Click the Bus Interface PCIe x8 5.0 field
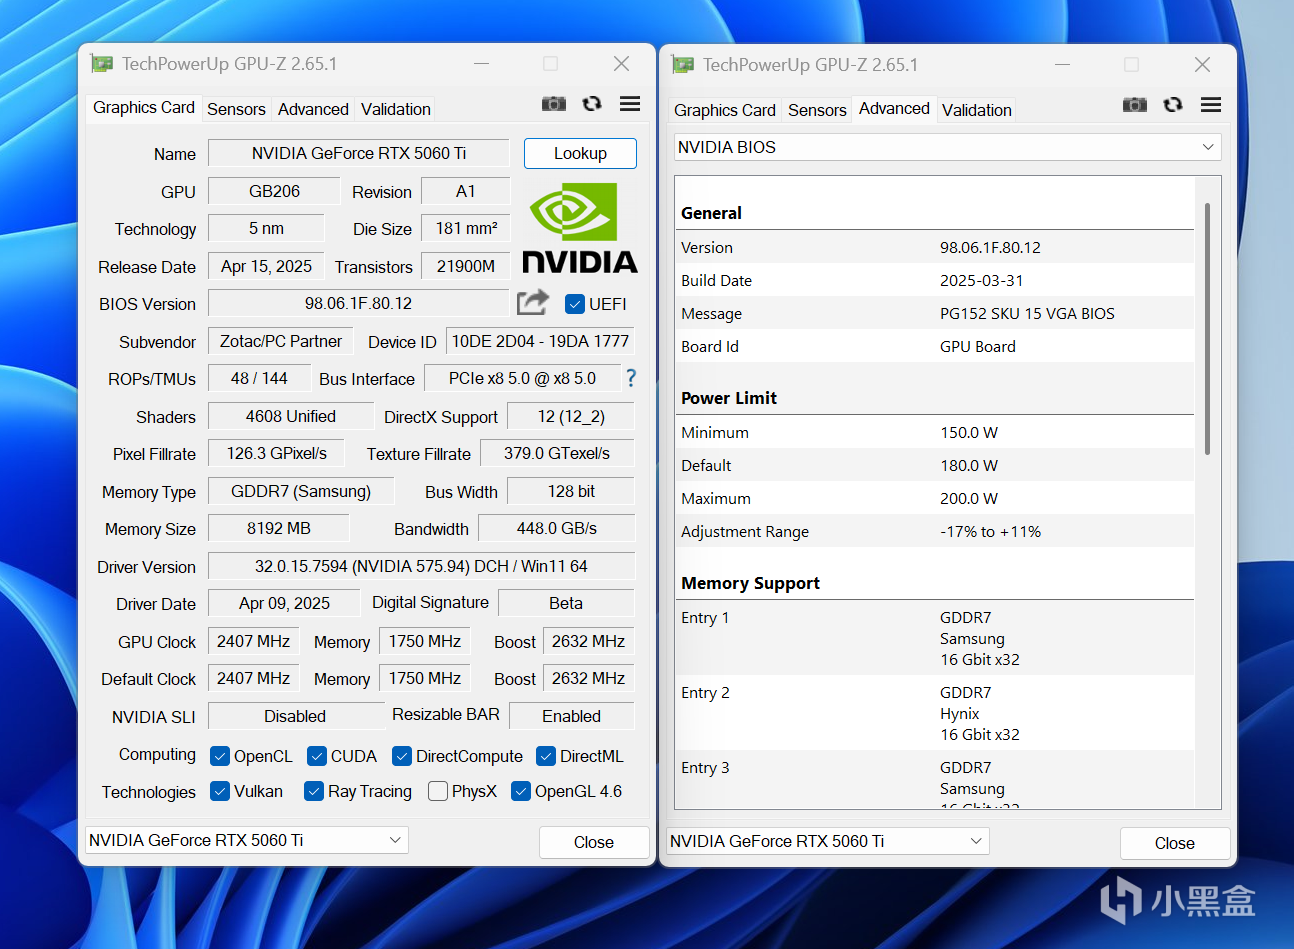Viewport: 1294px width, 949px height. [x=522, y=378]
